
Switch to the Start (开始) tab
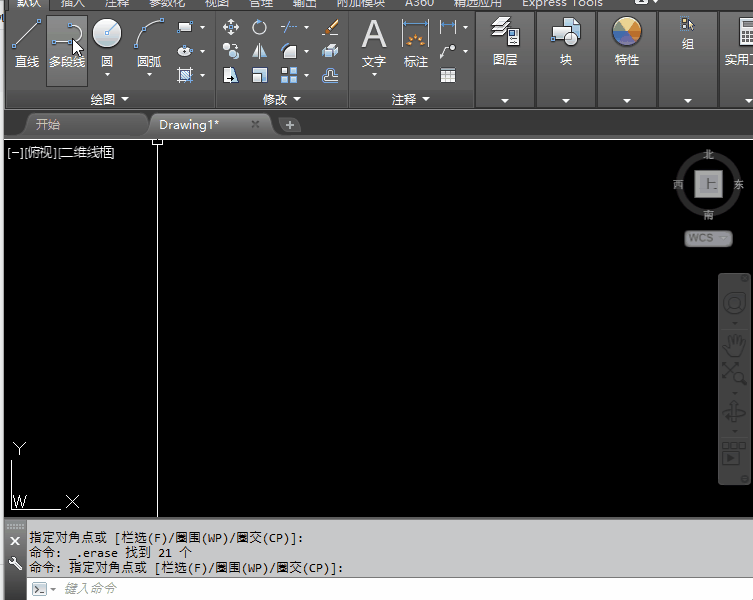[47, 125]
